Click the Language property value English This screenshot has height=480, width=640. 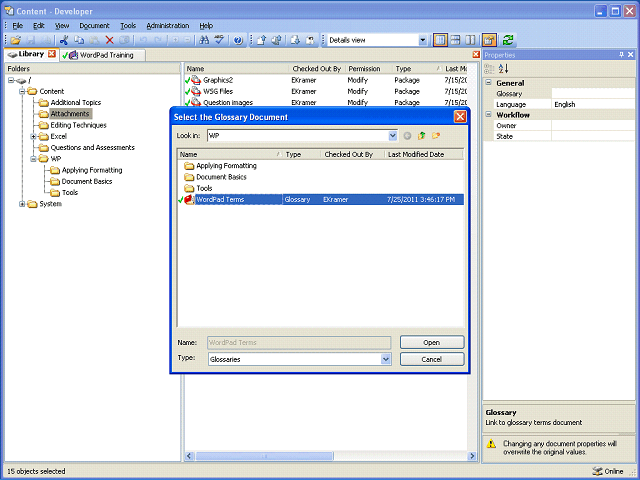pyautogui.click(x=593, y=104)
